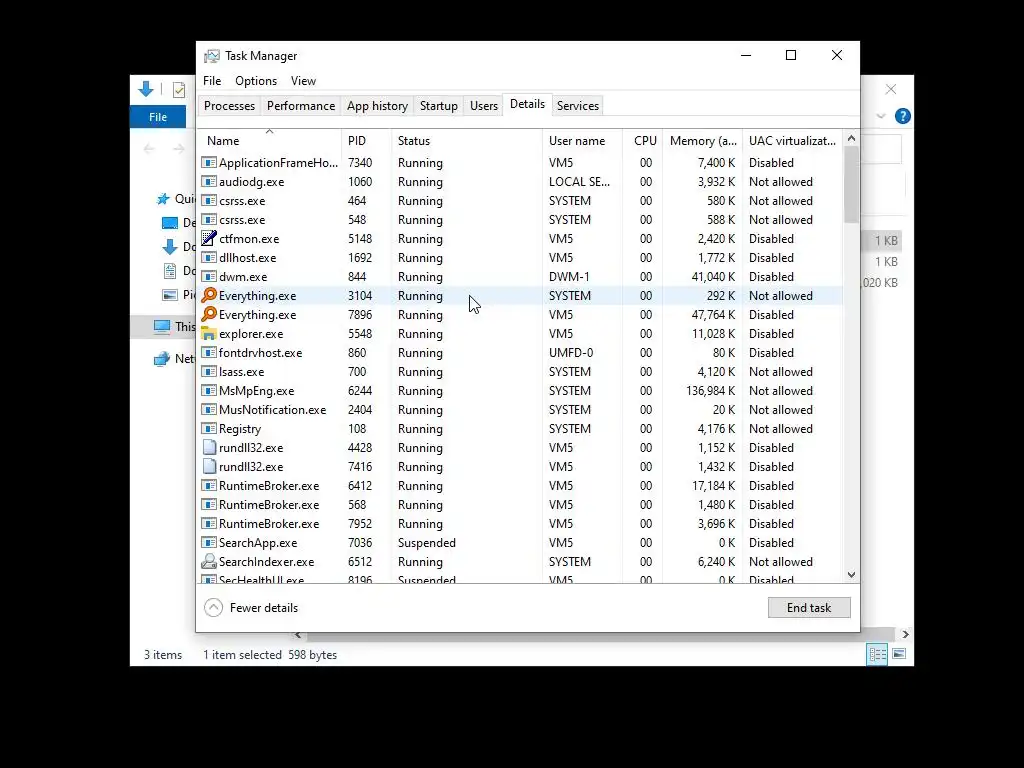Click the process list scroll down arrow

pos(851,575)
